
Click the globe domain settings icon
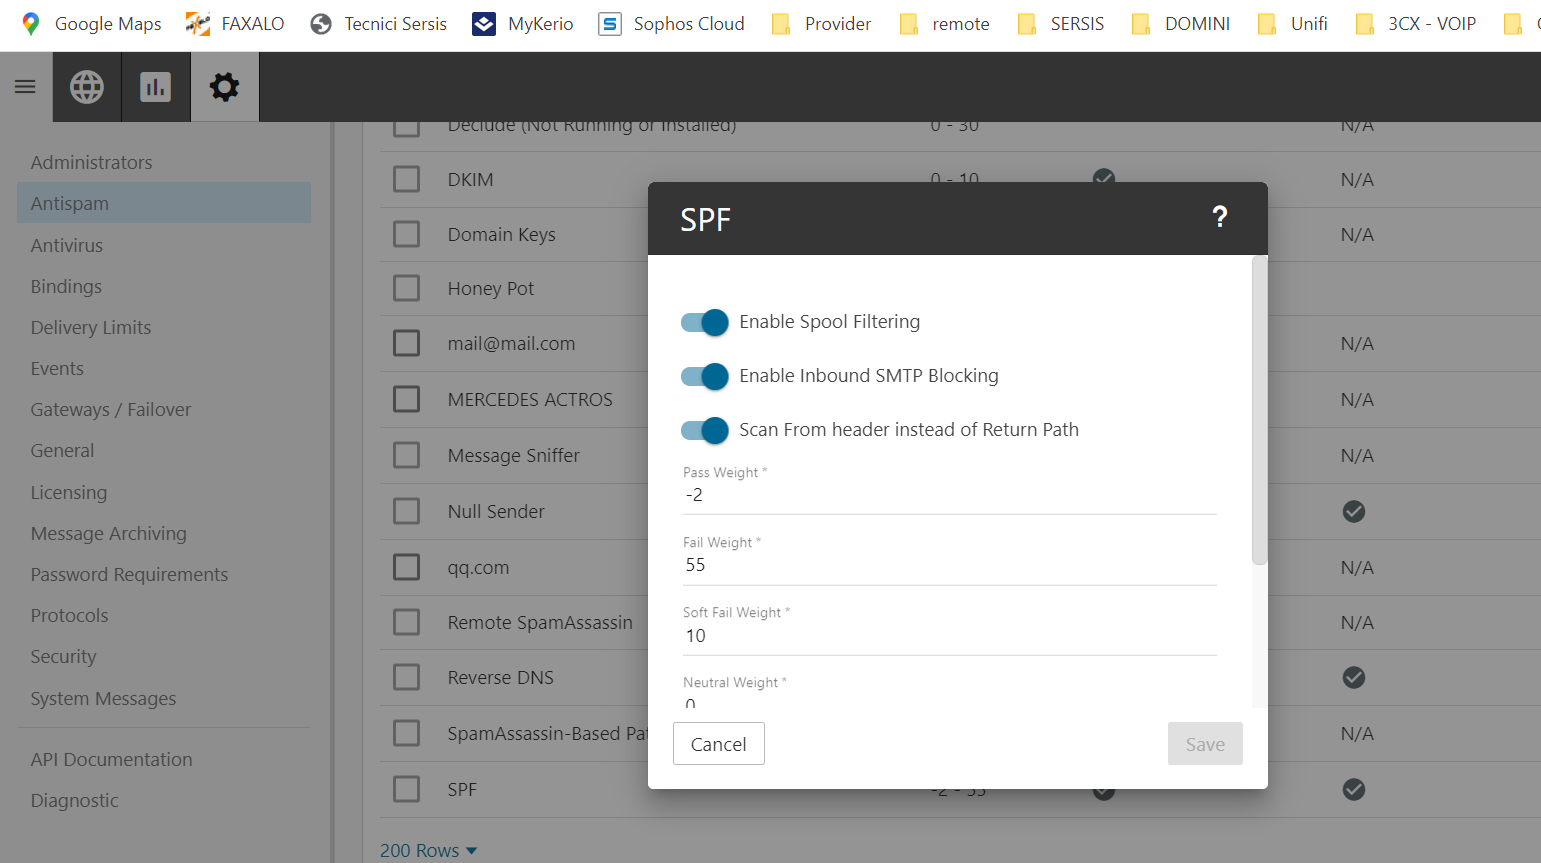(x=87, y=87)
